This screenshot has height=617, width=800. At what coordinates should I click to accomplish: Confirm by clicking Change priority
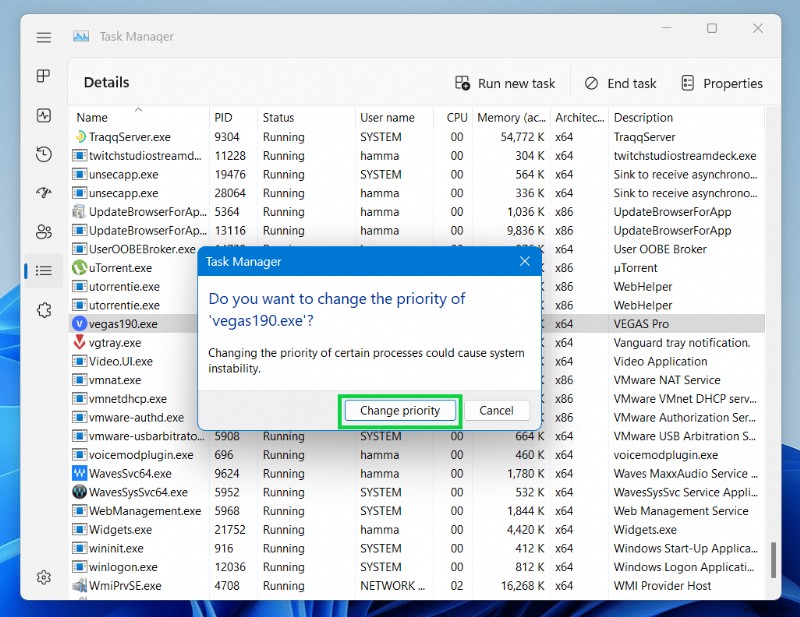(x=400, y=410)
